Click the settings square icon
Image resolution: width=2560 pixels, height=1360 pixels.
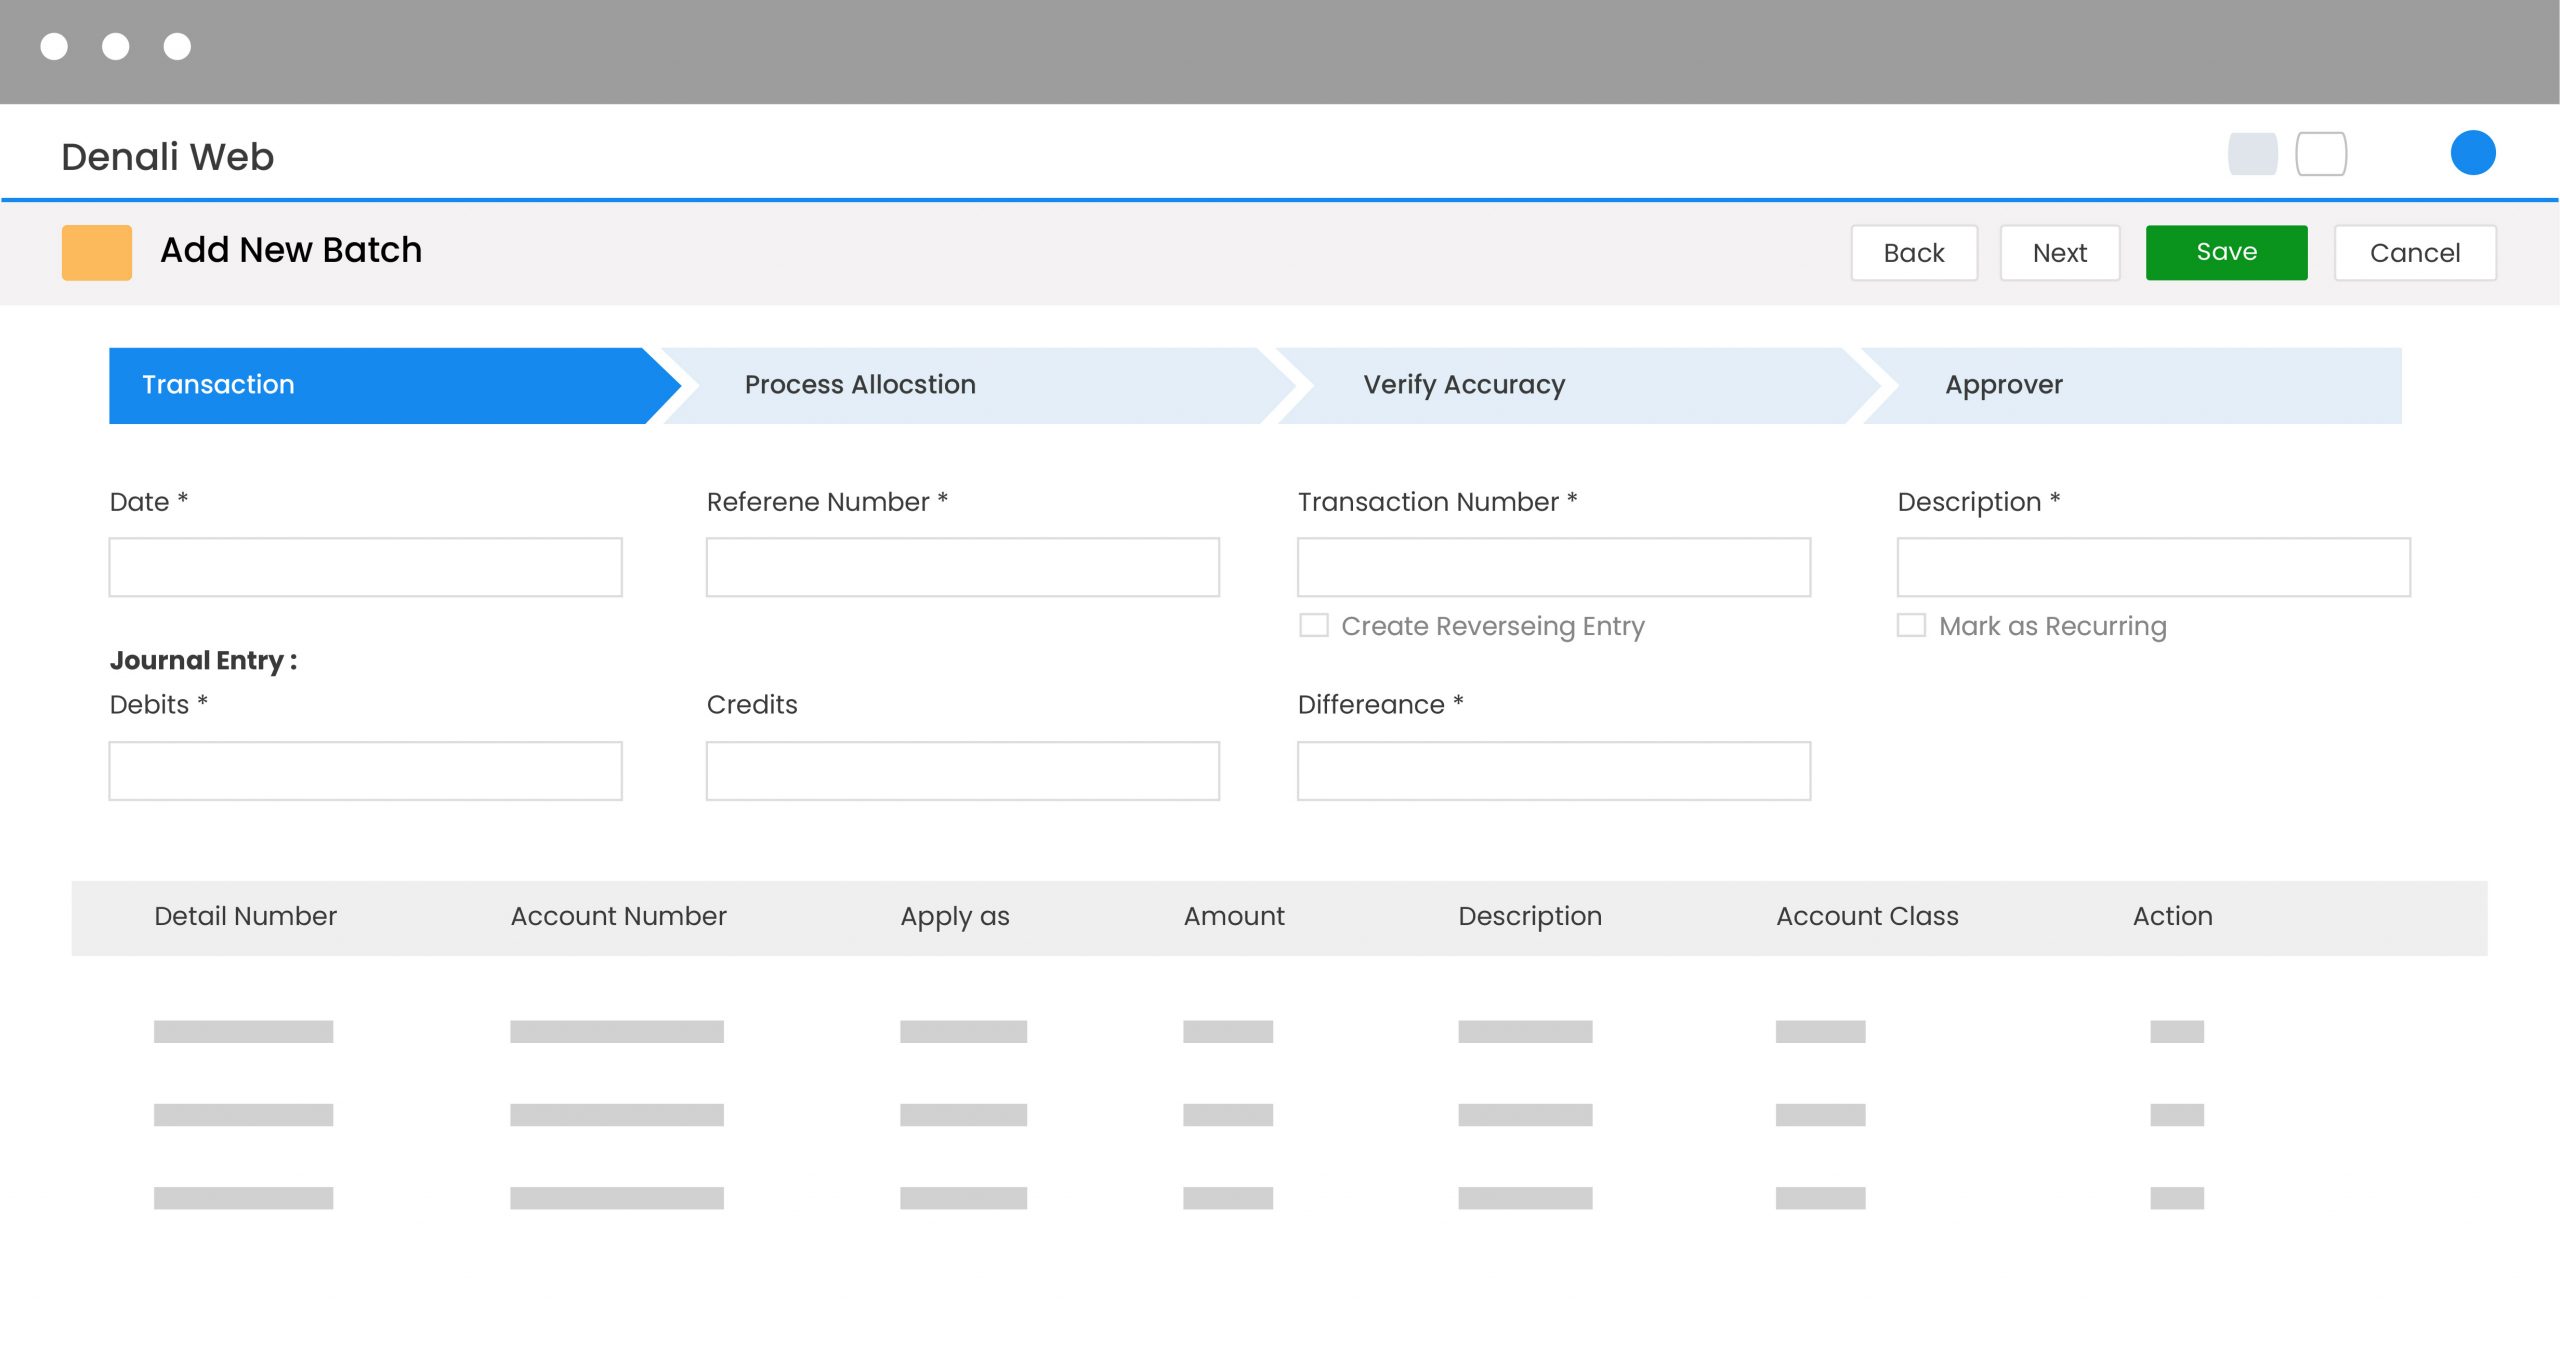click(2321, 154)
